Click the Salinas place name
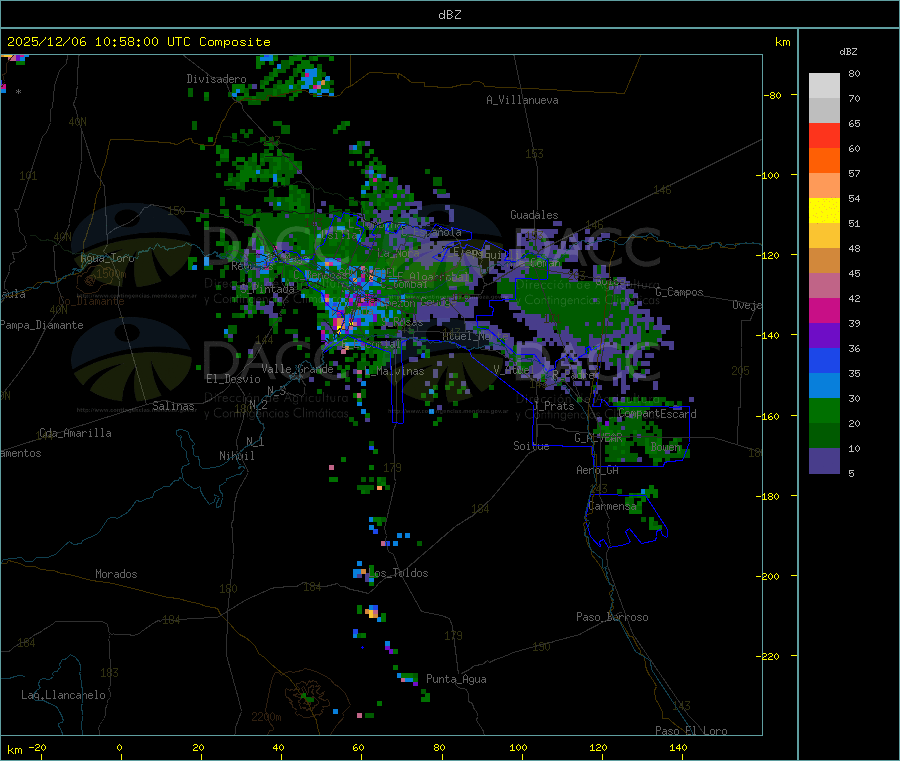Screen dimensions: 900x761 pyautogui.click(x=173, y=406)
